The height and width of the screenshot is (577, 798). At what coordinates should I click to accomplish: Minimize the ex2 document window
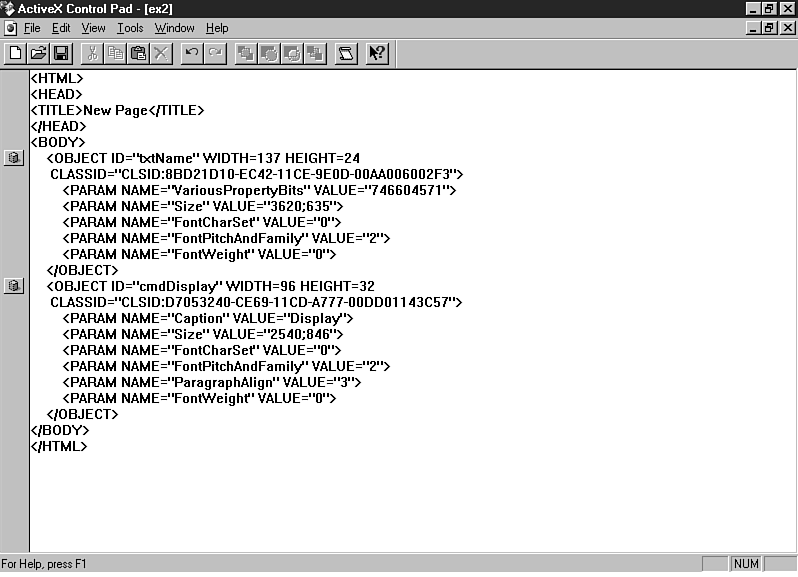(753, 28)
